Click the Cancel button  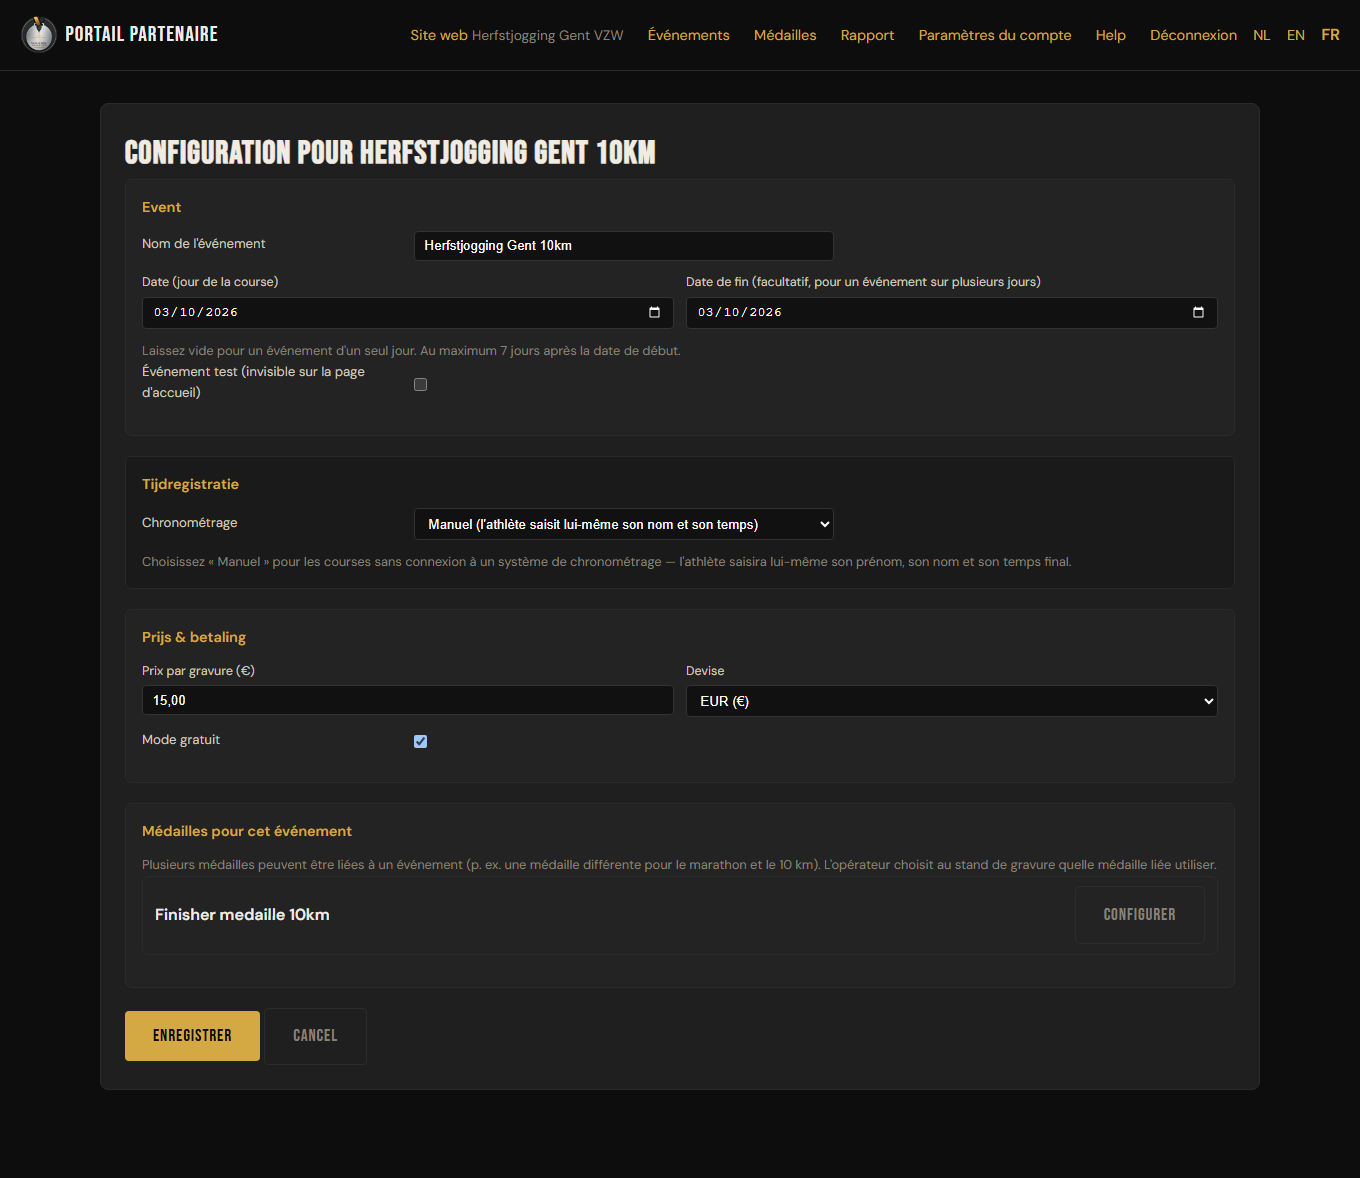[x=315, y=1036]
